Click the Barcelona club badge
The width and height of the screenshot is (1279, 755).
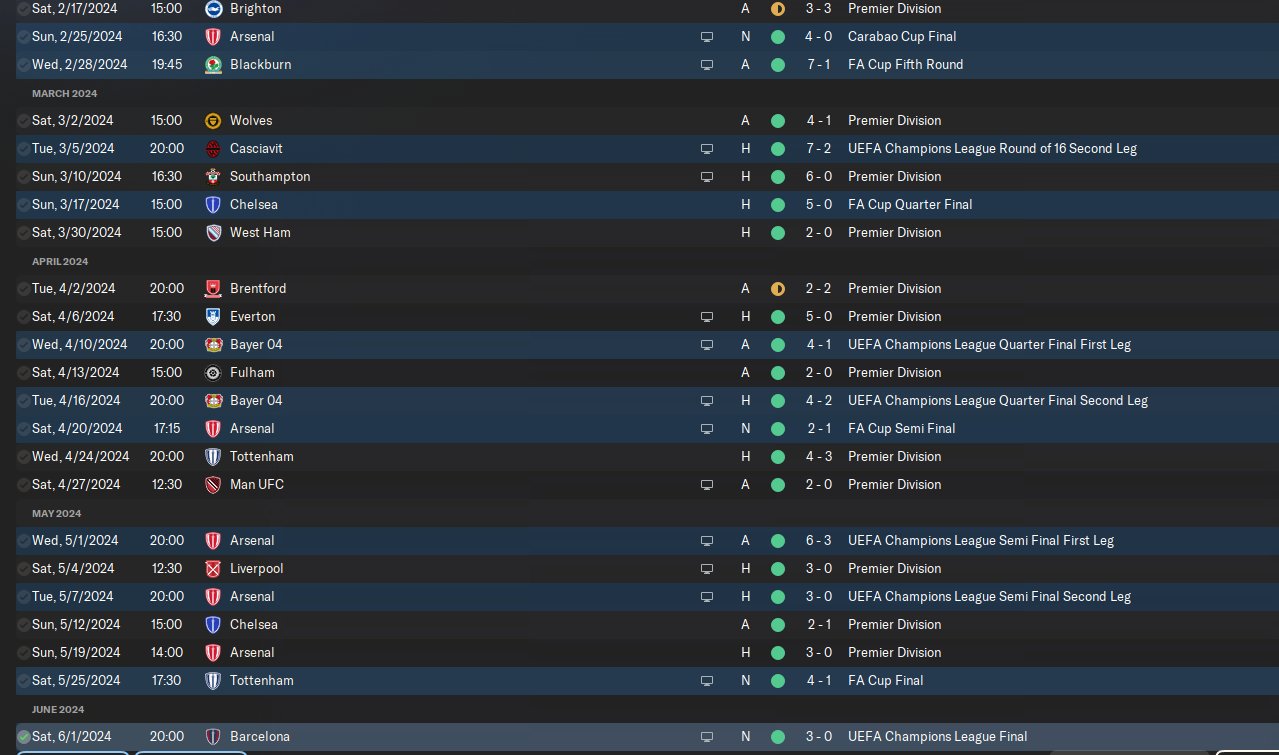point(212,736)
